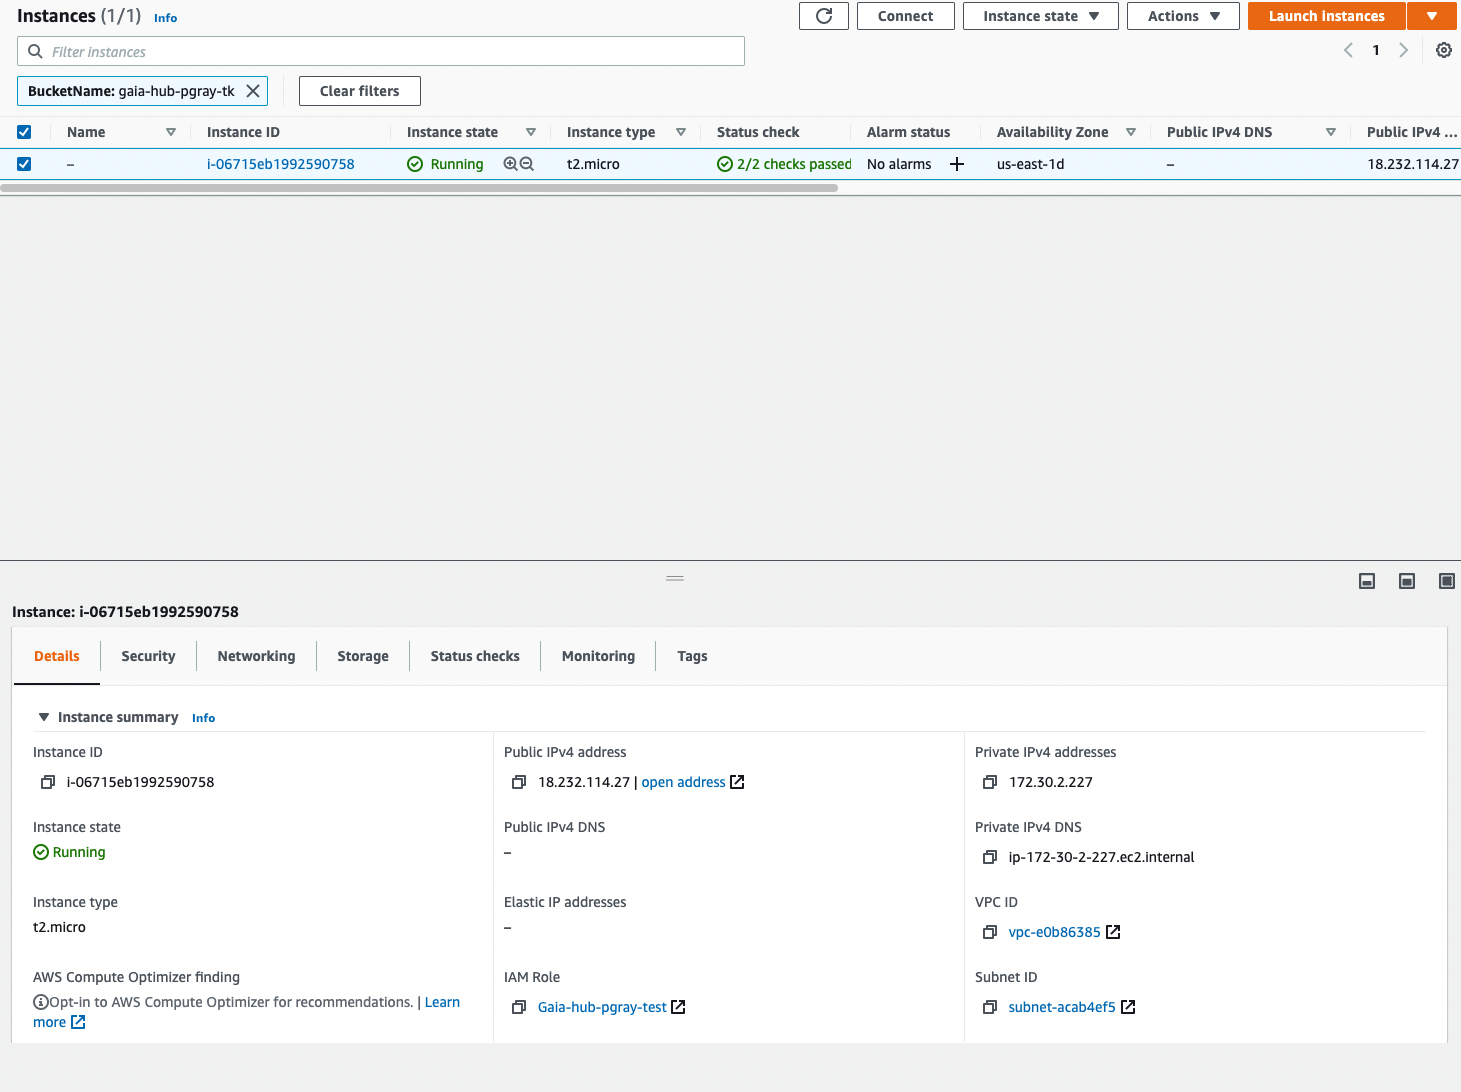Switch to the Security tab
The width and height of the screenshot is (1461, 1092).
pos(147,656)
